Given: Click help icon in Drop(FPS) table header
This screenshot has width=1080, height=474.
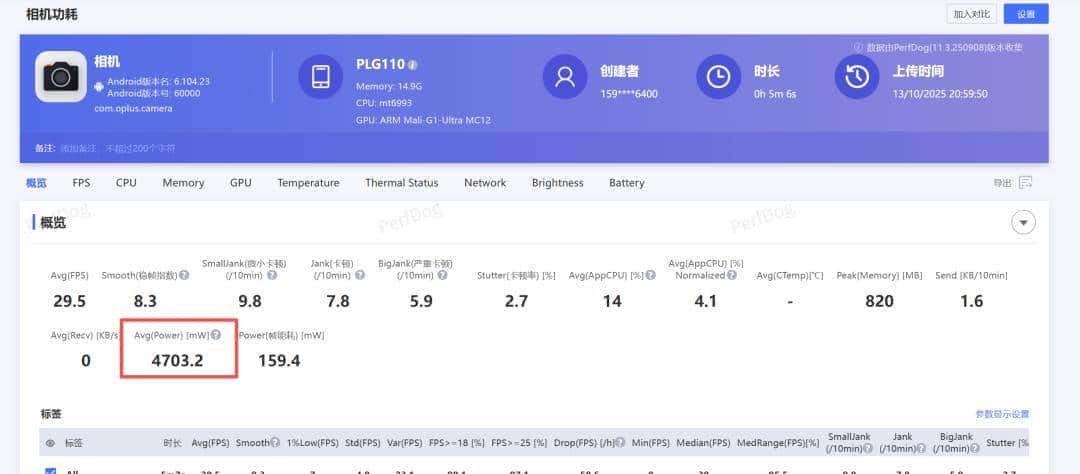Looking at the screenshot, I should pyautogui.click(x=621, y=443).
